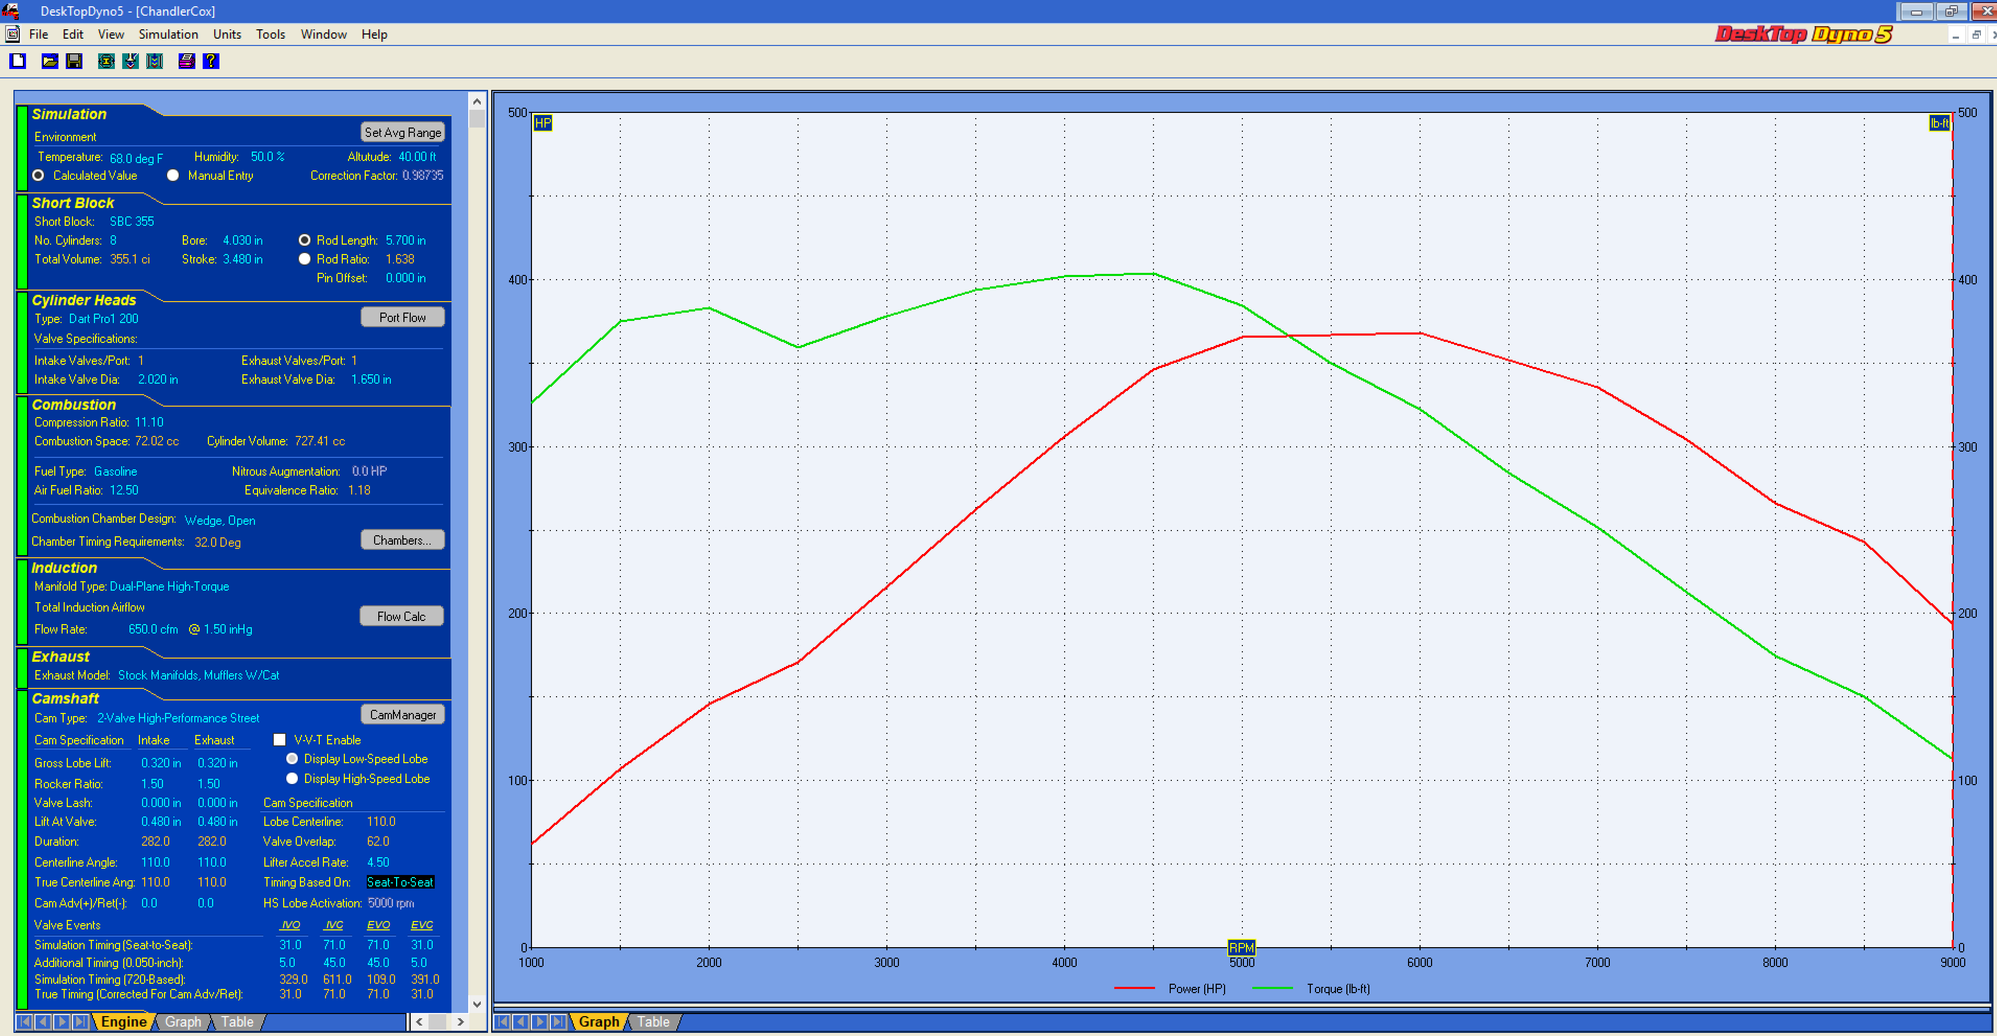
Task: Open the Simulation menu
Action: 167,34
